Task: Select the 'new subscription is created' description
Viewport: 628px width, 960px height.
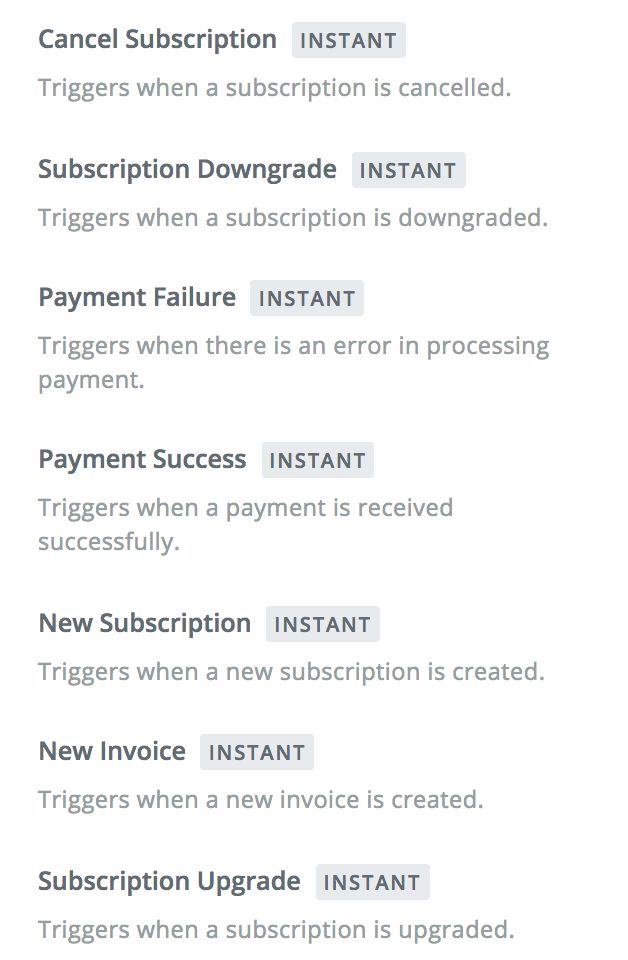Action: [291, 672]
